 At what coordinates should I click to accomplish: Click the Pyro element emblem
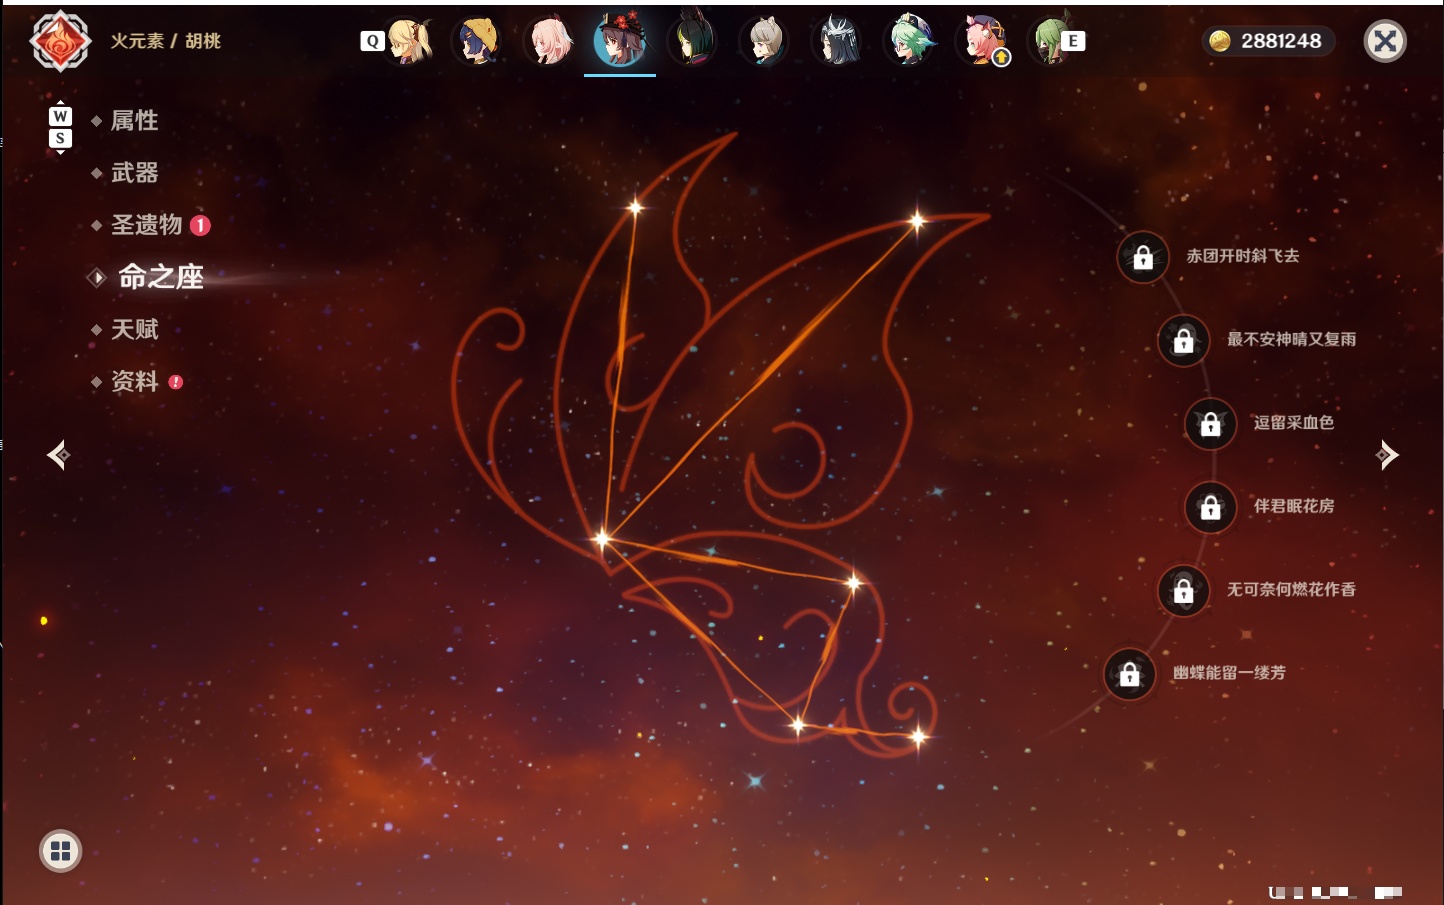(60, 41)
